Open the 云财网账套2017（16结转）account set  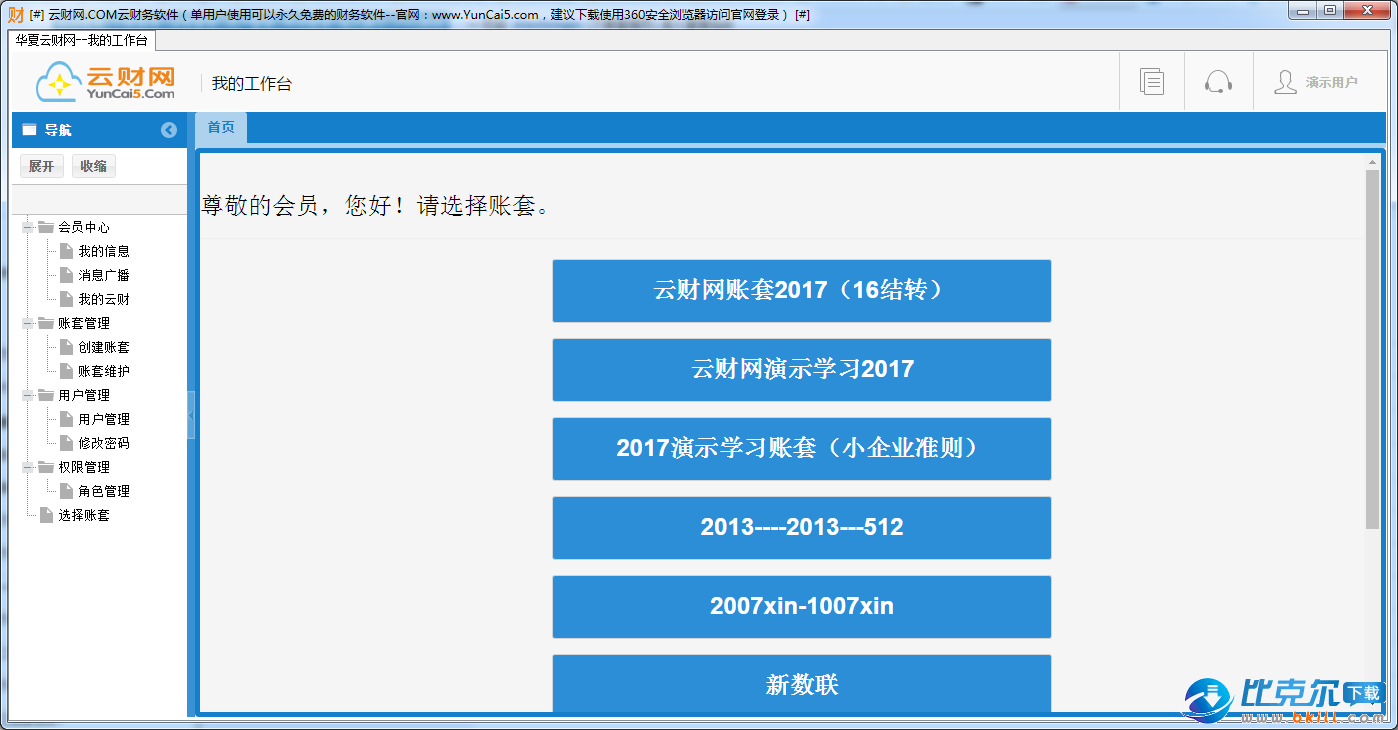pyautogui.click(x=801, y=291)
